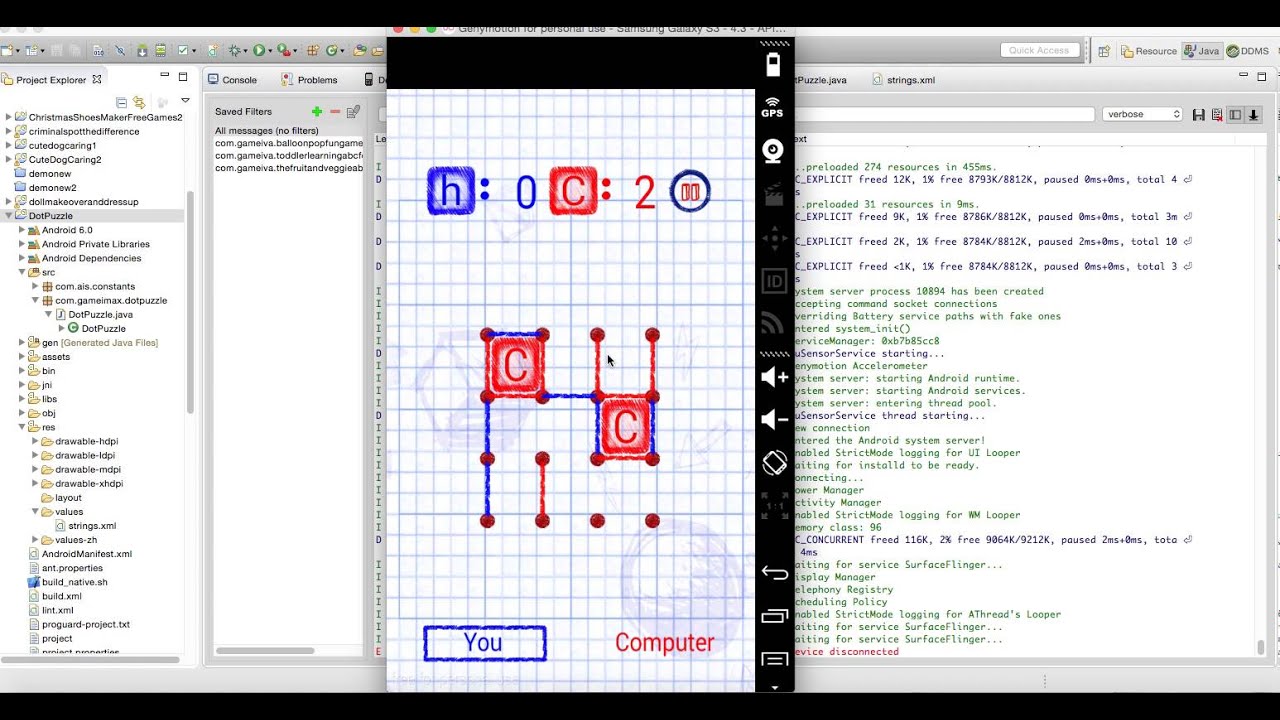Remove logcat filter with red minus

click(335, 112)
